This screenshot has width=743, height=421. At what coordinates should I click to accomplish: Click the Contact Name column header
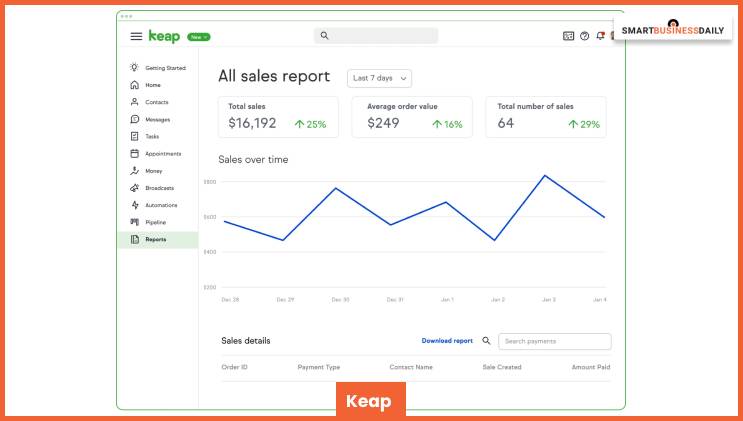pyautogui.click(x=411, y=367)
